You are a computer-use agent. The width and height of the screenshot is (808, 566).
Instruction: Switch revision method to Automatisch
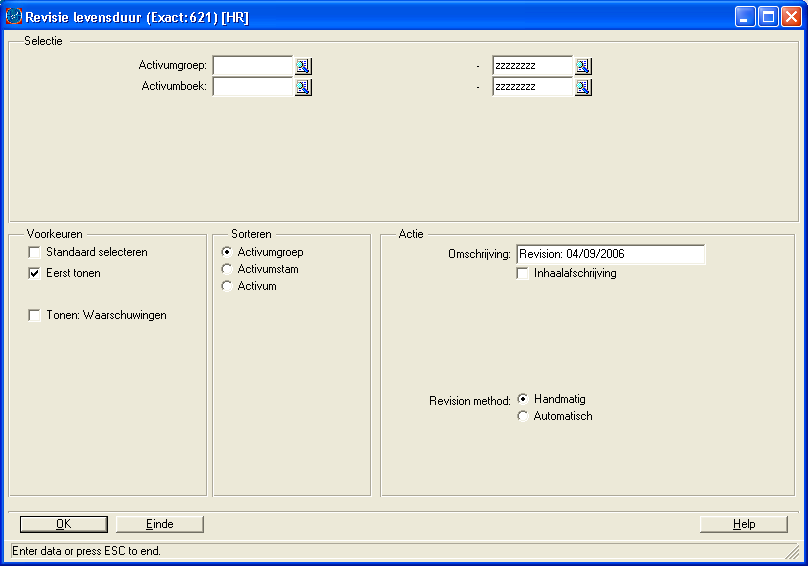[x=523, y=416]
